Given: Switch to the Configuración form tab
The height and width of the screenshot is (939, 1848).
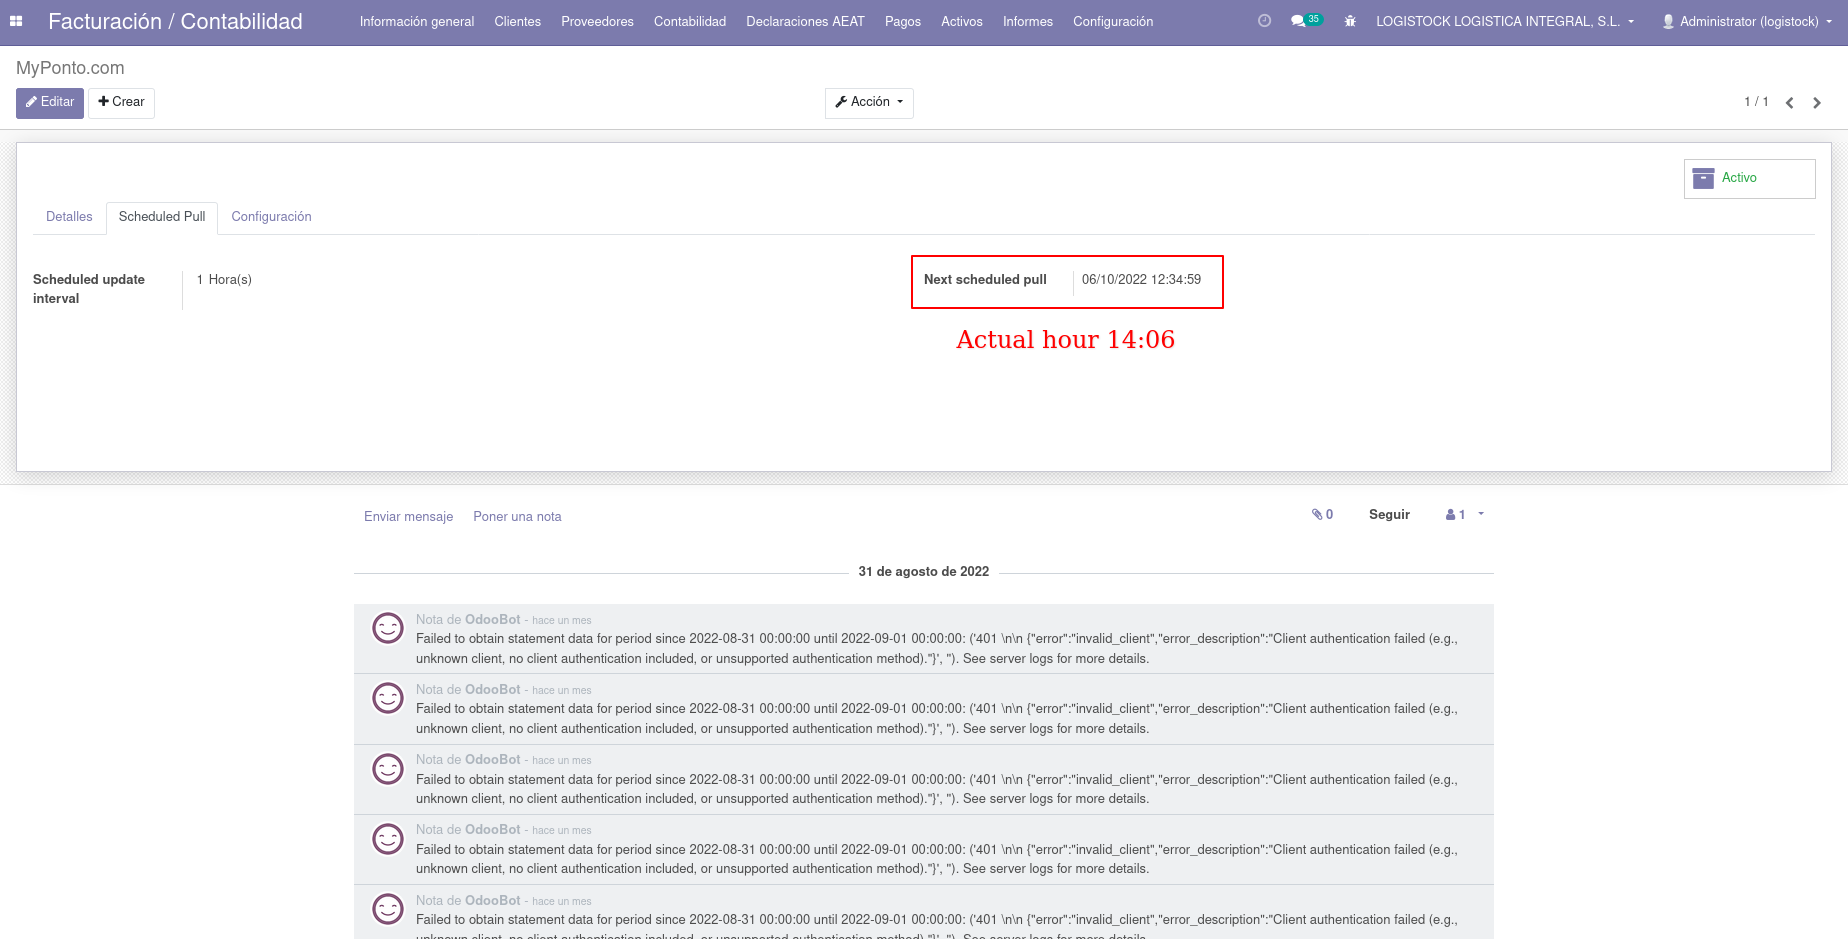Looking at the screenshot, I should pos(271,217).
